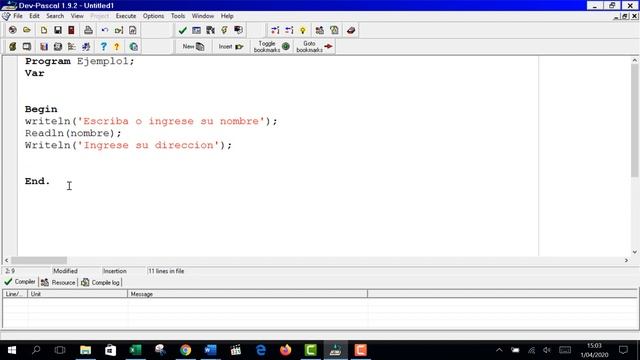The width and height of the screenshot is (640, 360).
Task: Switch to the Resource tab
Action: pos(58,282)
